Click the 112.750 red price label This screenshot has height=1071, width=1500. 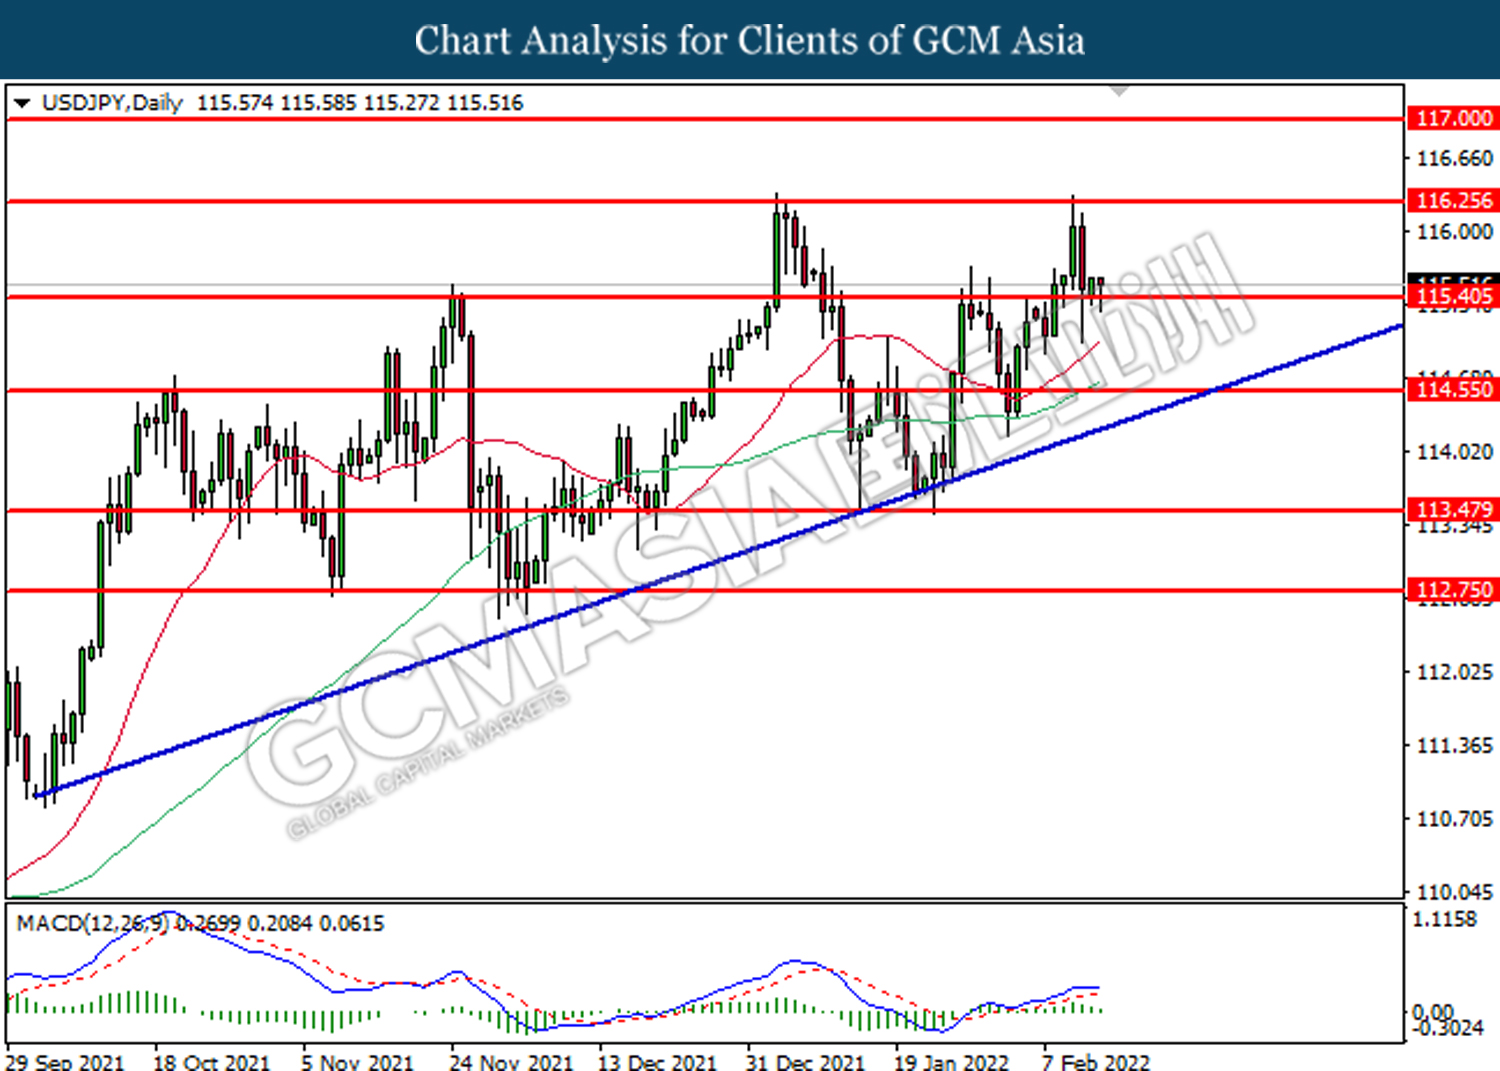coord(1453,590)
